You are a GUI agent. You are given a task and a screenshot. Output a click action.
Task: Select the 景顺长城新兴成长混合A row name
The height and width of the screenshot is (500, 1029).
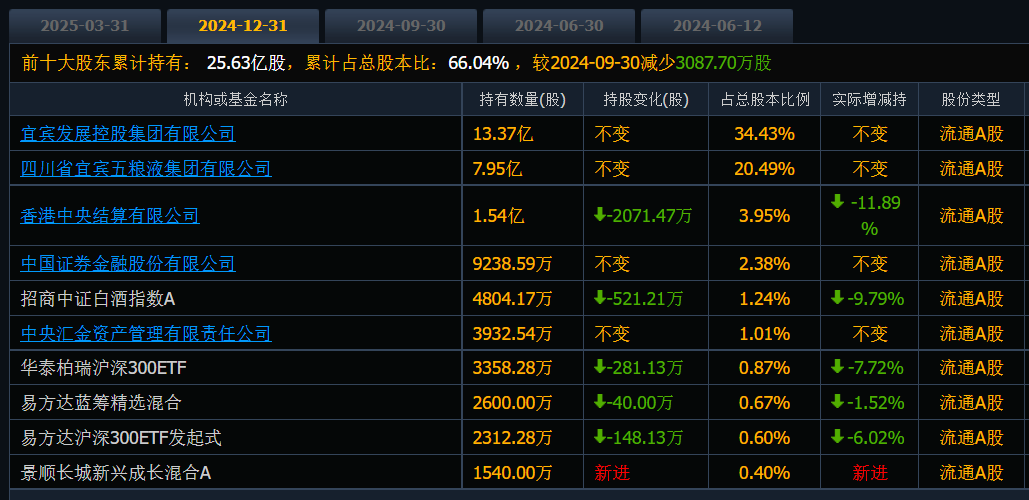coord(116,472)
